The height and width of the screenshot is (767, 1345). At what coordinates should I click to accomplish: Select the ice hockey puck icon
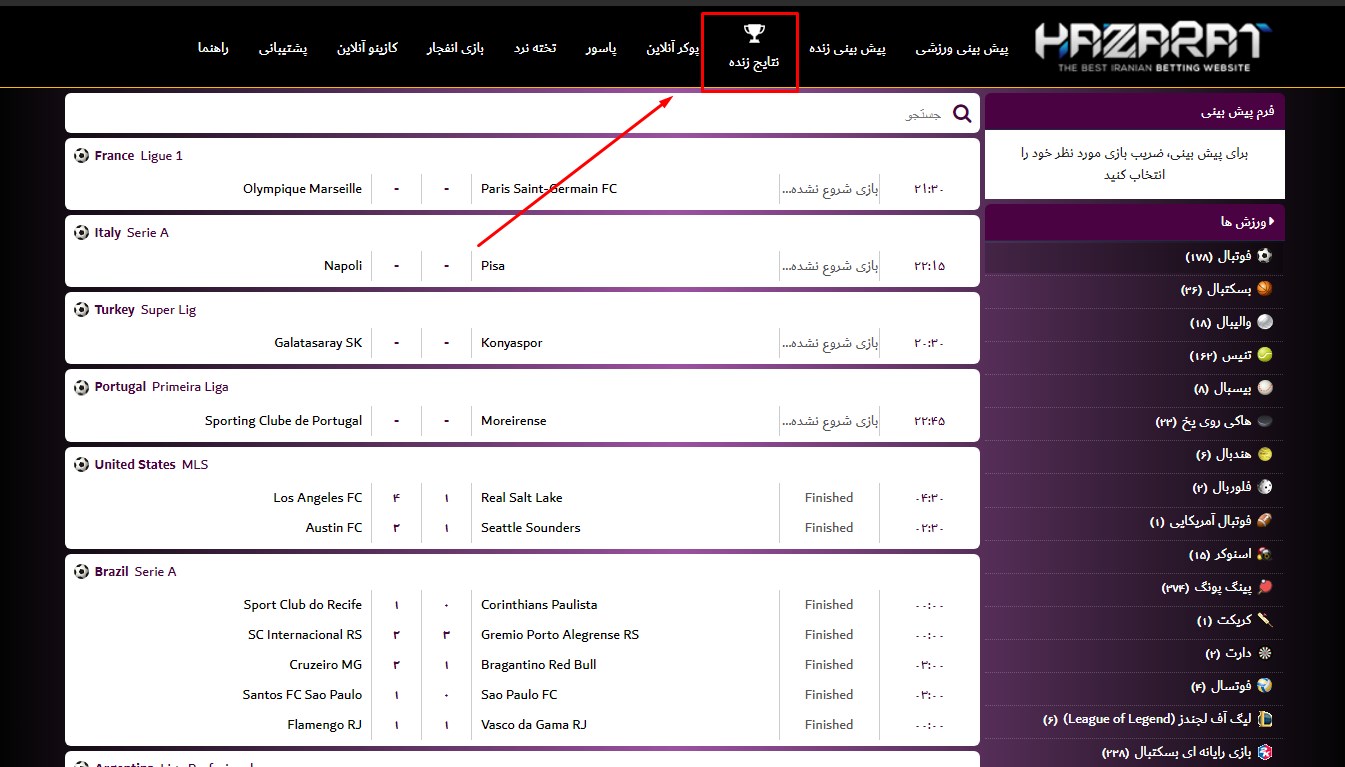1263,421
